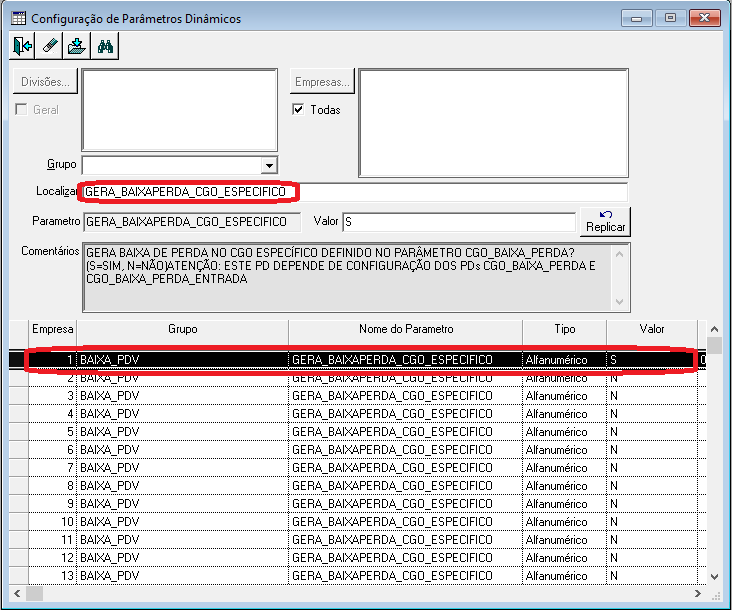
Task: Click grid vertical scrollbar up arrow
Action: click(714, 329)
